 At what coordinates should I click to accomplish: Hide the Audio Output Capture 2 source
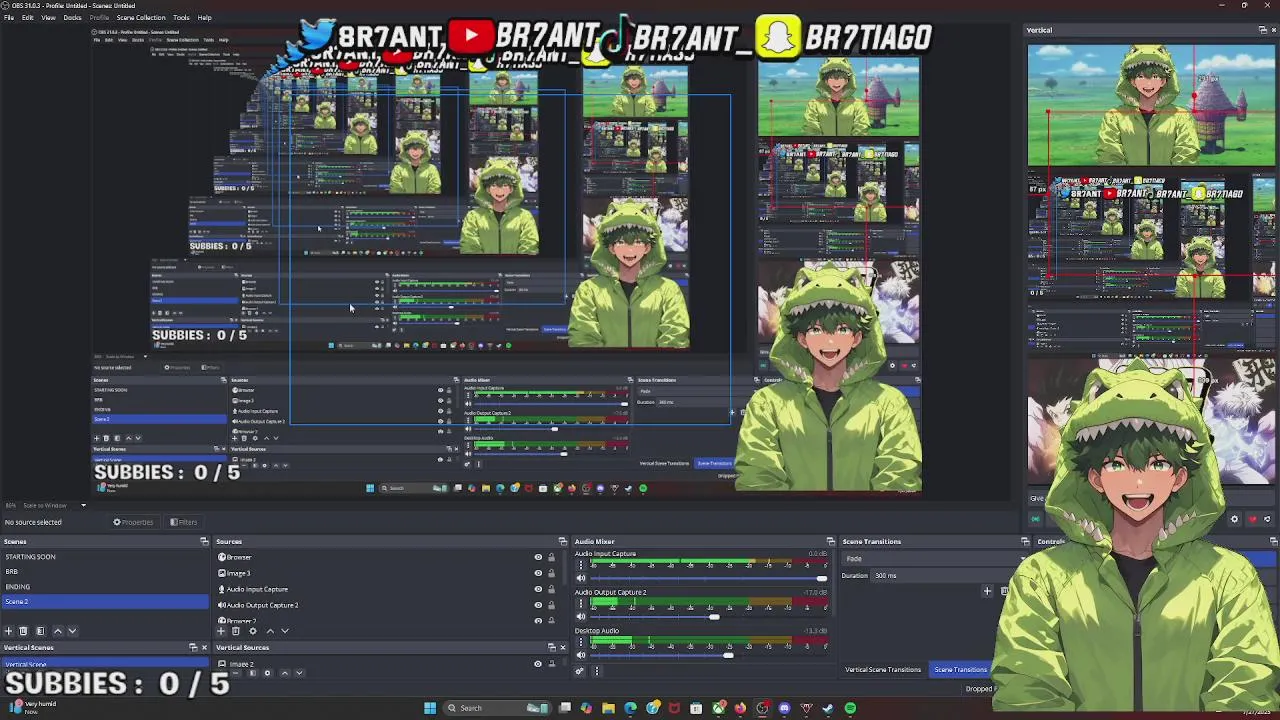pyautogui.click(x=538, y=606)
